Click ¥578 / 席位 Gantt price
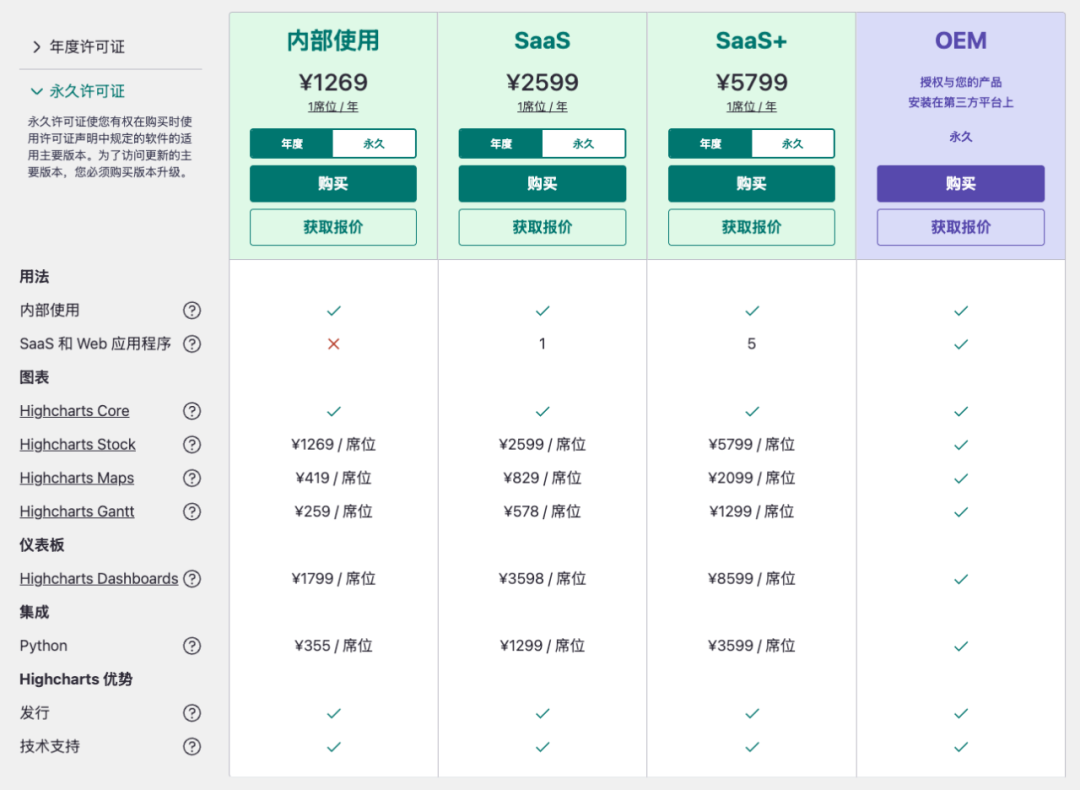The width and height of the screenshot is (1080, 790). click(542, 512)
